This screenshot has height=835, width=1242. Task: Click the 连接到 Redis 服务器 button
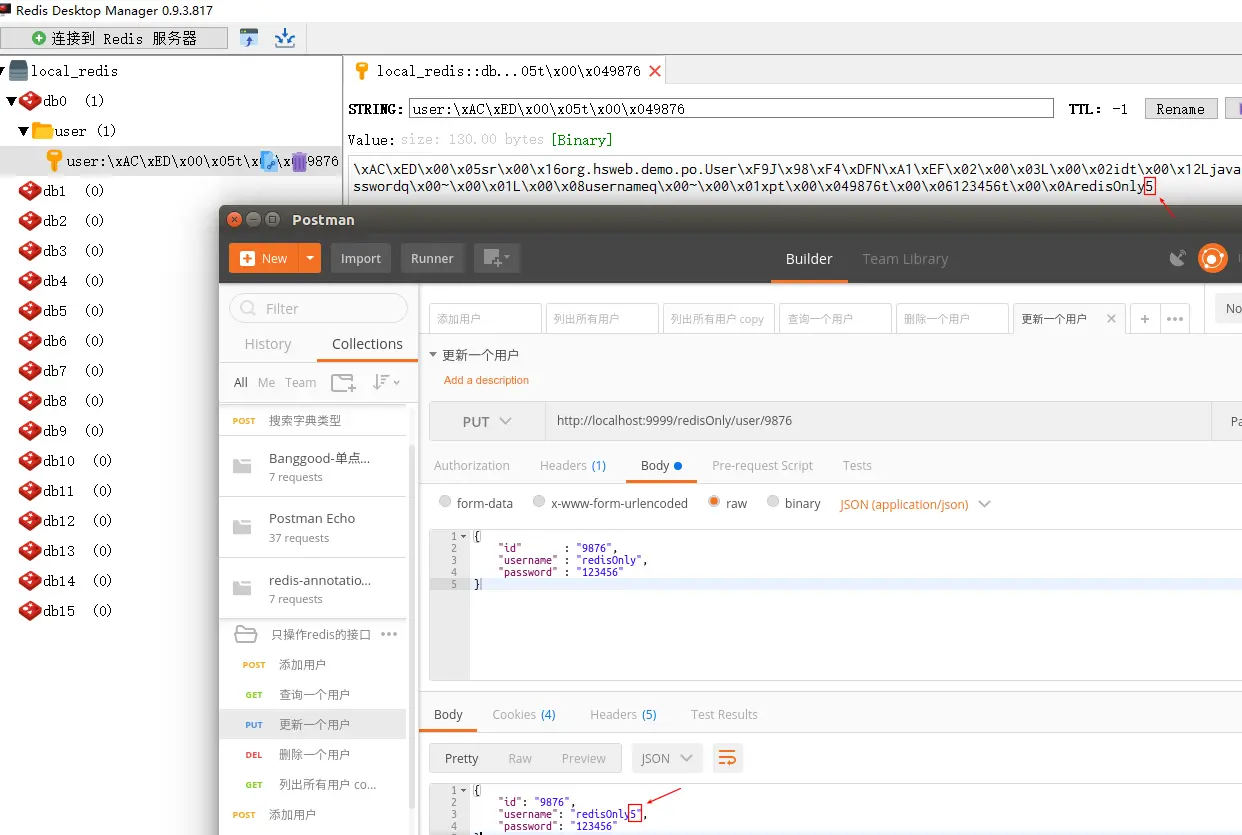click(114, 38)
